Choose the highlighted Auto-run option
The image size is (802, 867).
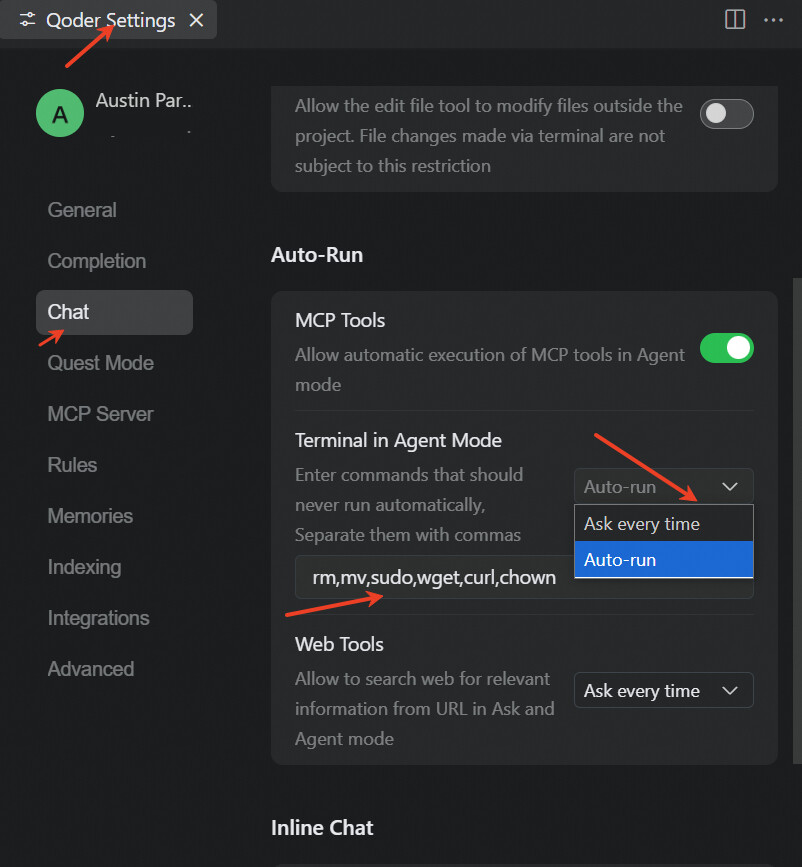(663, 560)
